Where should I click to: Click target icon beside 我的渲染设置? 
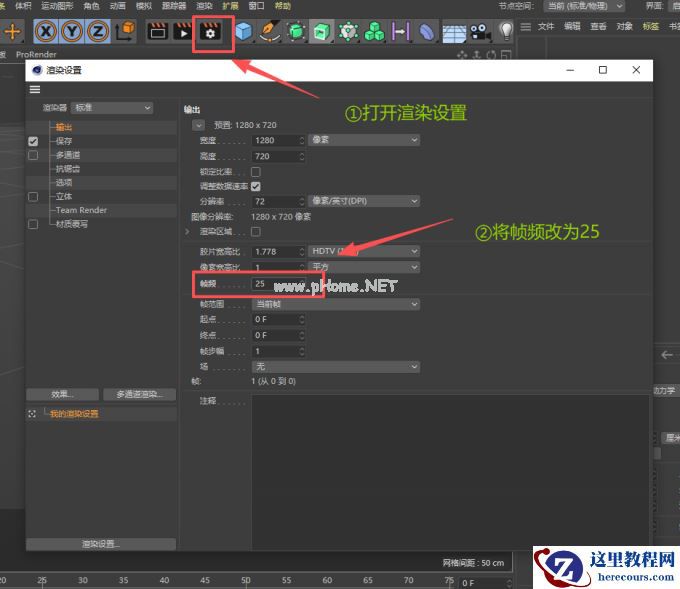click(x=32, y=414)
